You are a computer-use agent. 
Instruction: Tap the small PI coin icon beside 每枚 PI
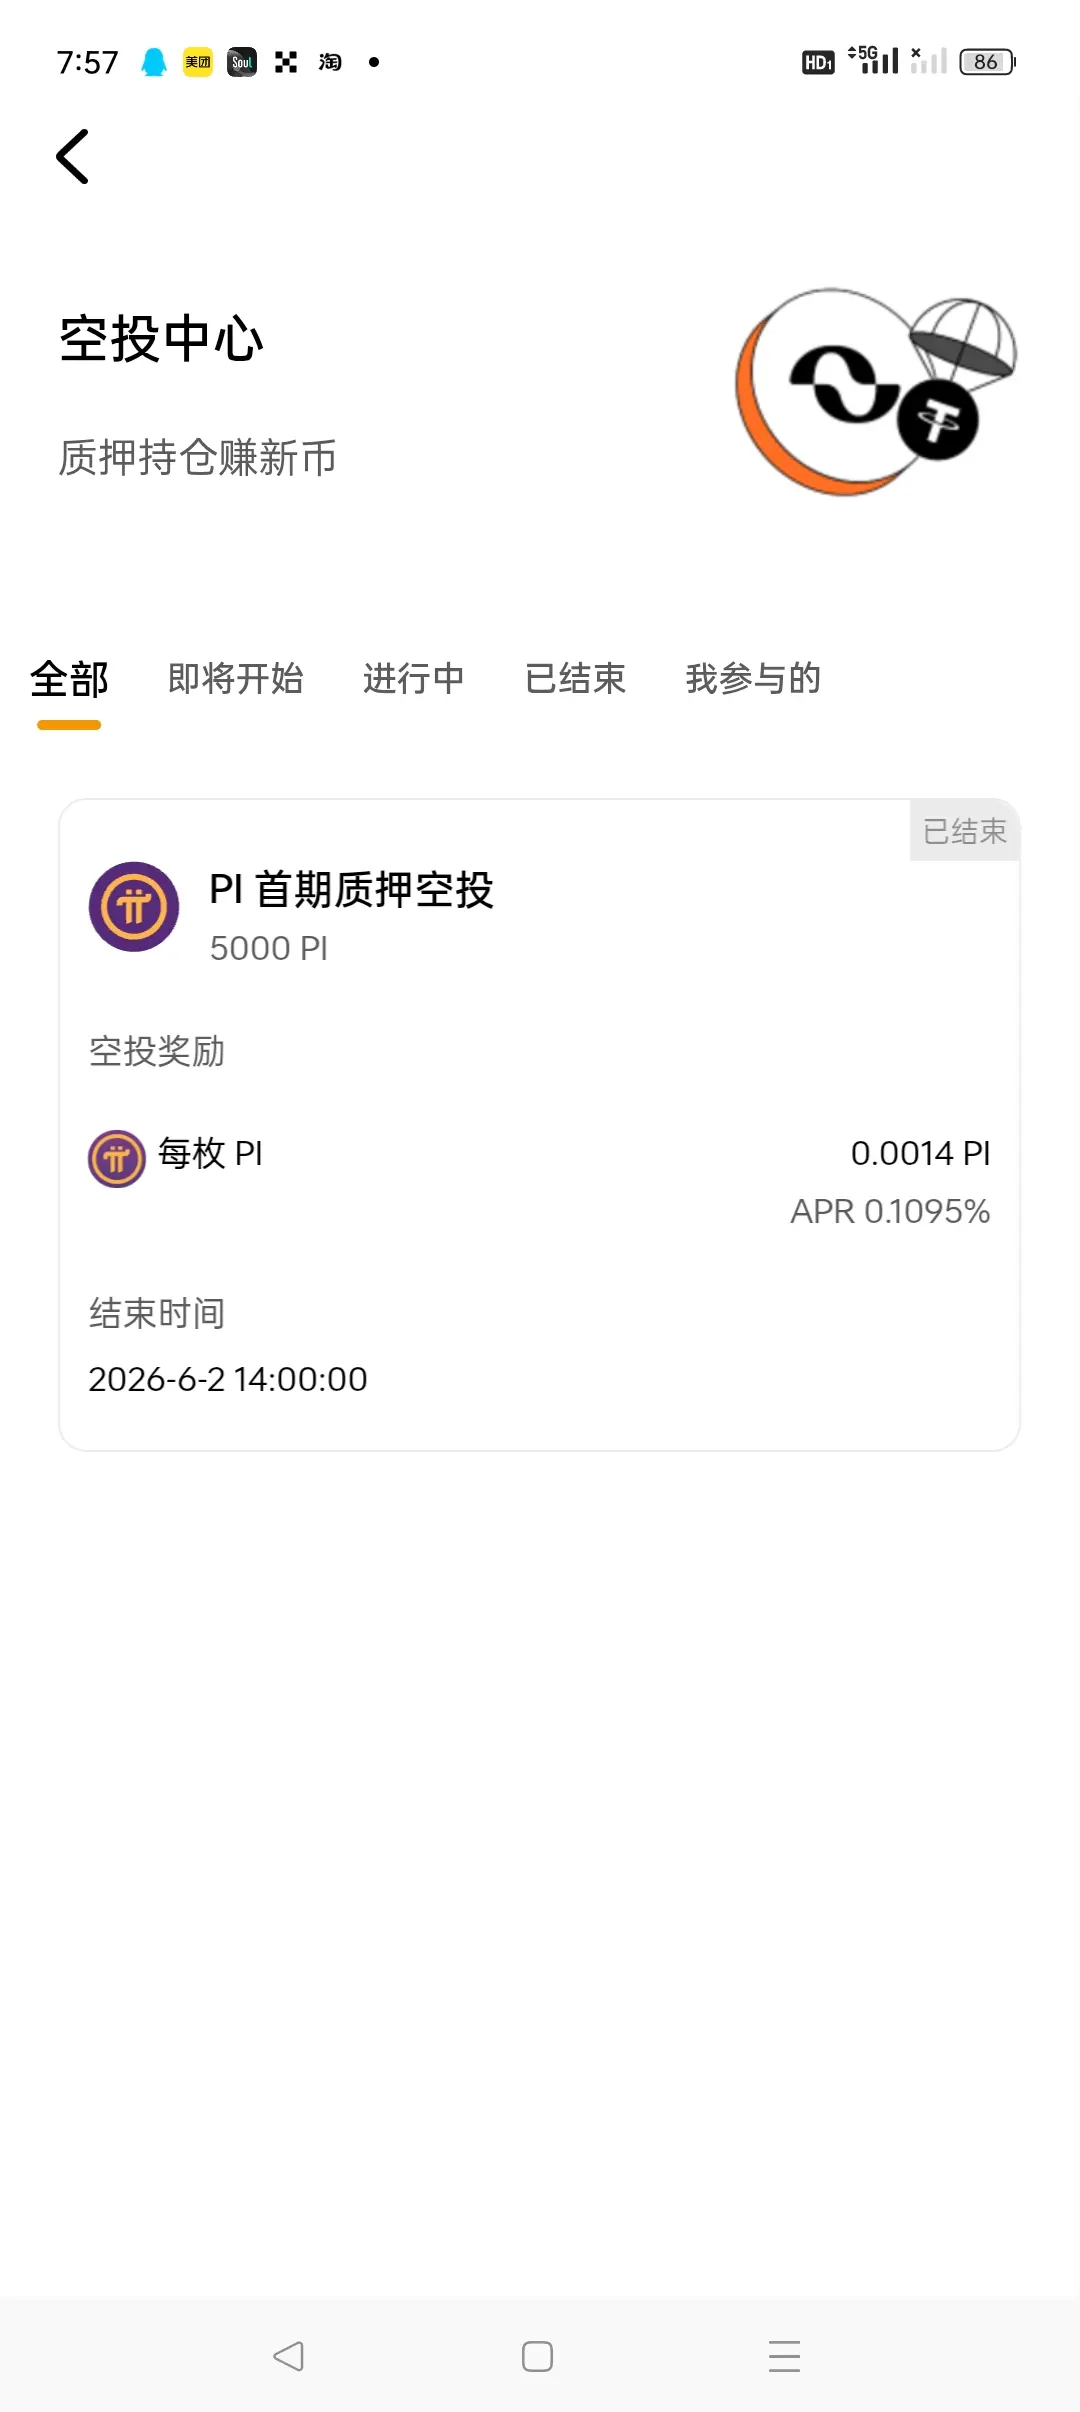click(x=117, y=1159)
